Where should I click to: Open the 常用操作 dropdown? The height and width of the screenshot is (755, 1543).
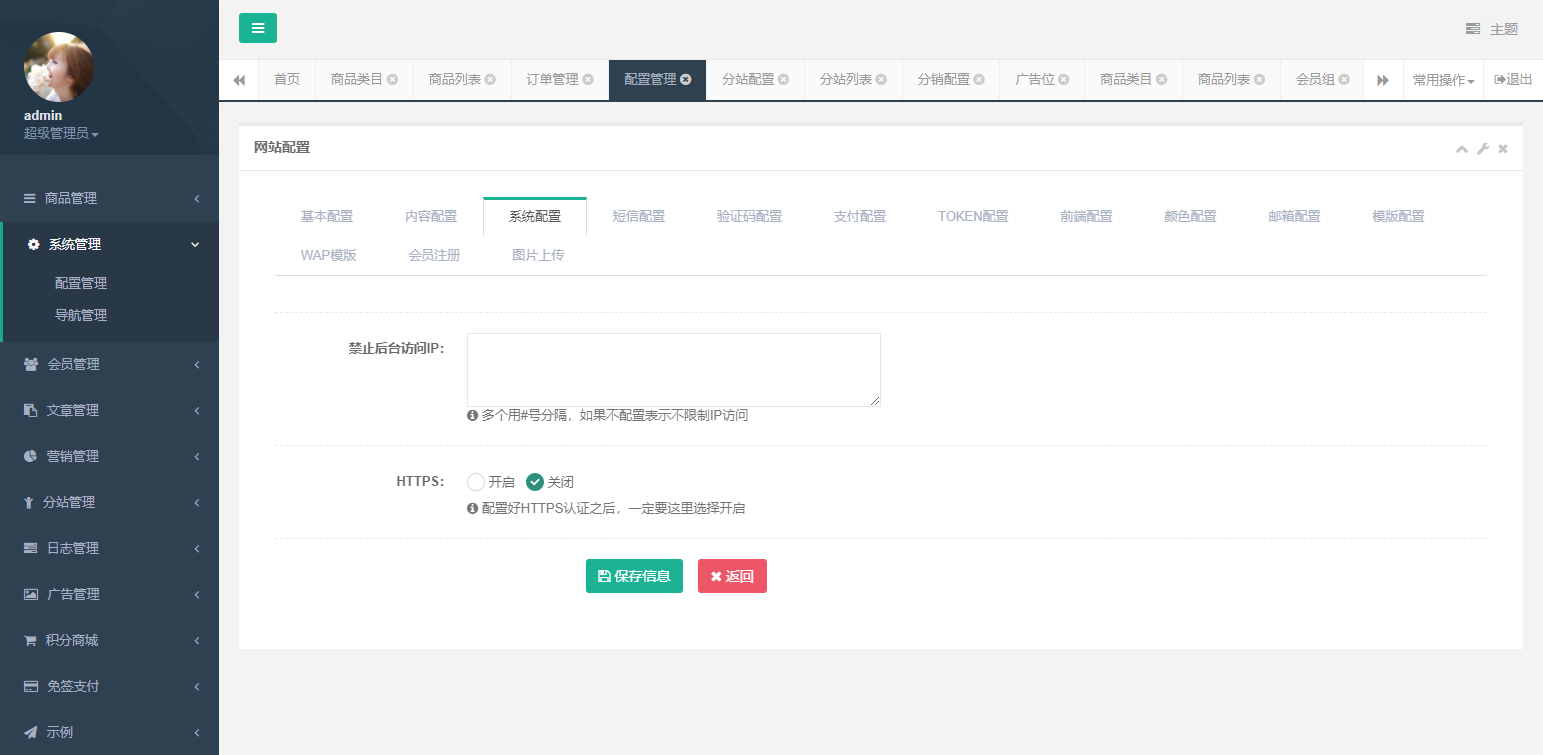(x=1443, y=80)
